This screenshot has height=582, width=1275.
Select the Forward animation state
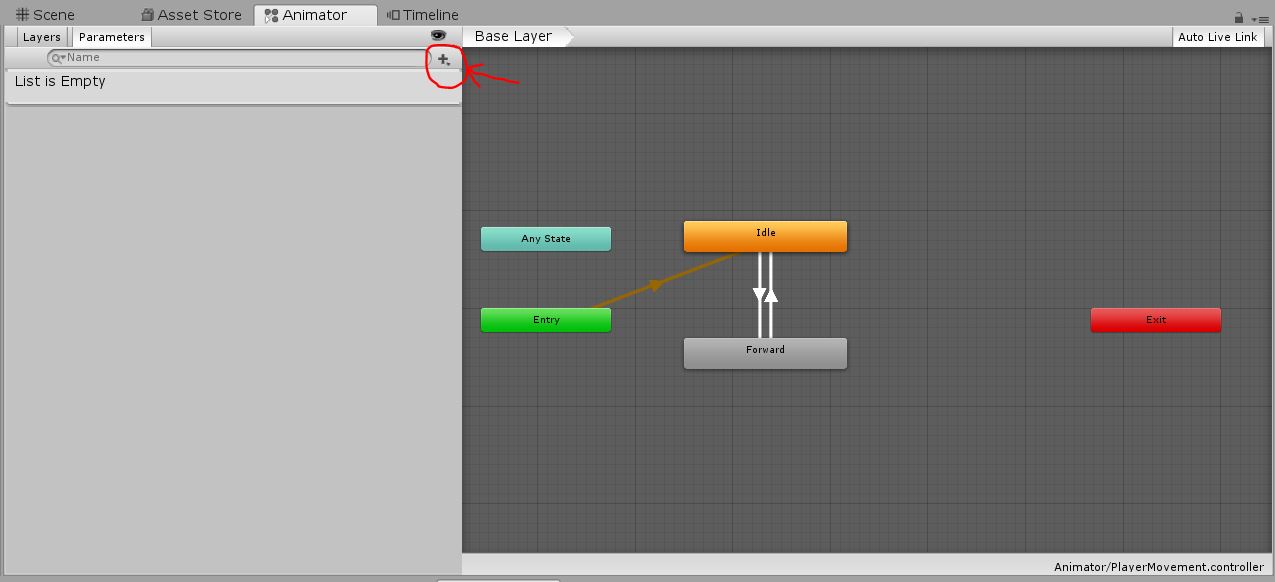click(764, 352)
